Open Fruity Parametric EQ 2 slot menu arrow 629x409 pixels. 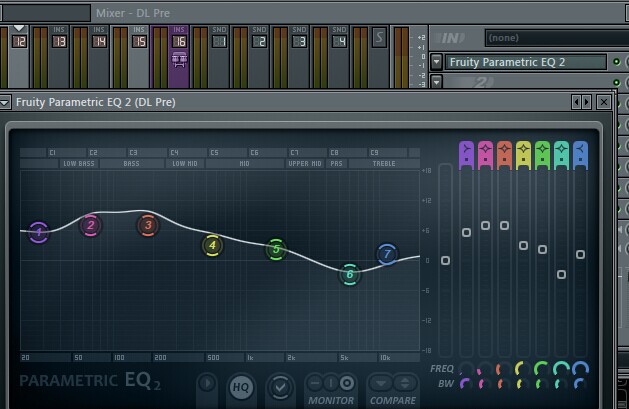pos(436,62)
